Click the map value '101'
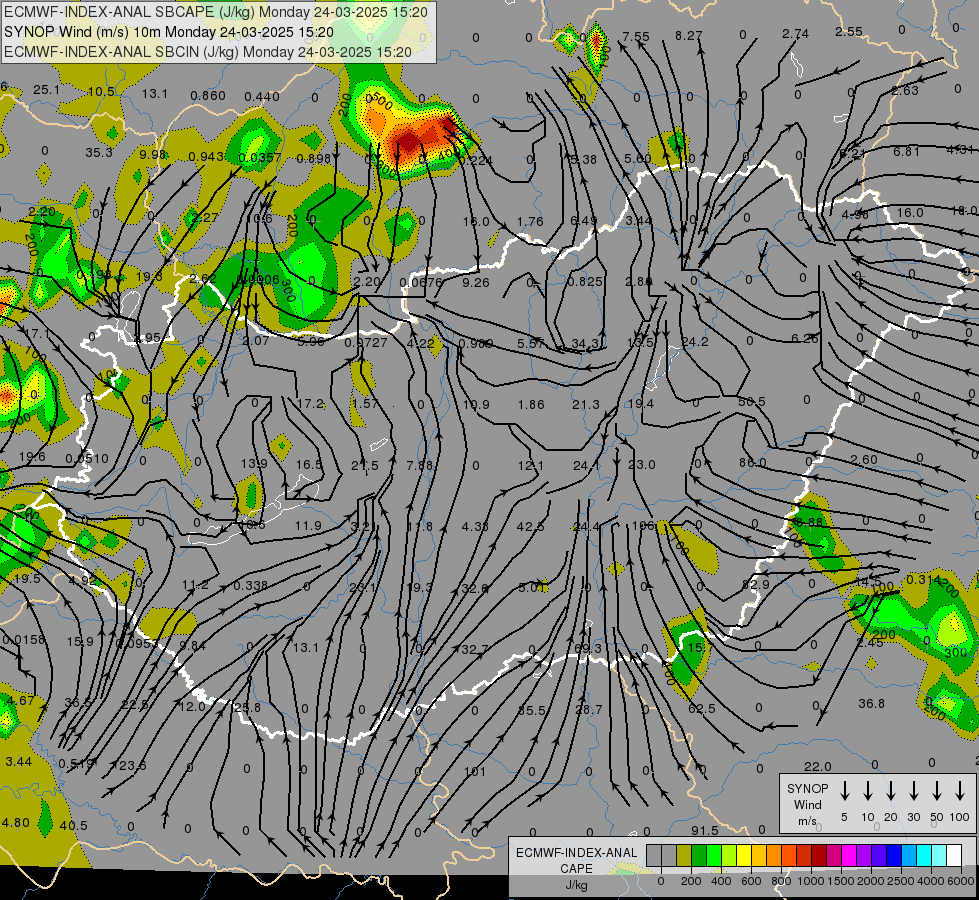The height and width of the screenshot is (900, 979). (x=475, y=771)
